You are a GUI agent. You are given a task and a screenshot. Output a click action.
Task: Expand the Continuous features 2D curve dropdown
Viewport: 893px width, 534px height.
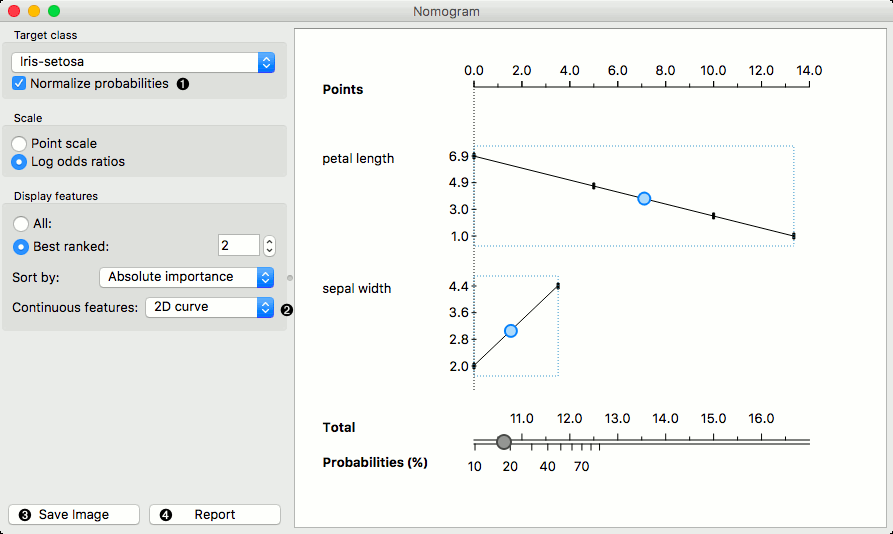click(209, 307)
